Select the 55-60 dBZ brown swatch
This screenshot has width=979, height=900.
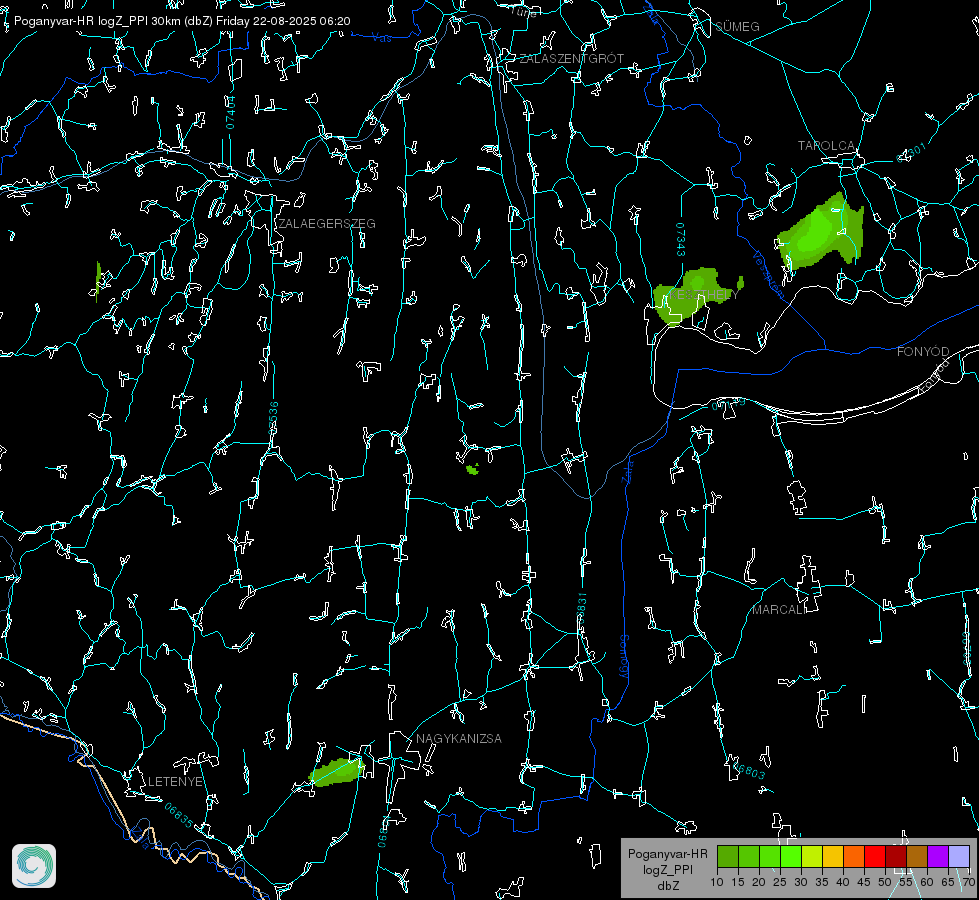click(x=917, y=856)
